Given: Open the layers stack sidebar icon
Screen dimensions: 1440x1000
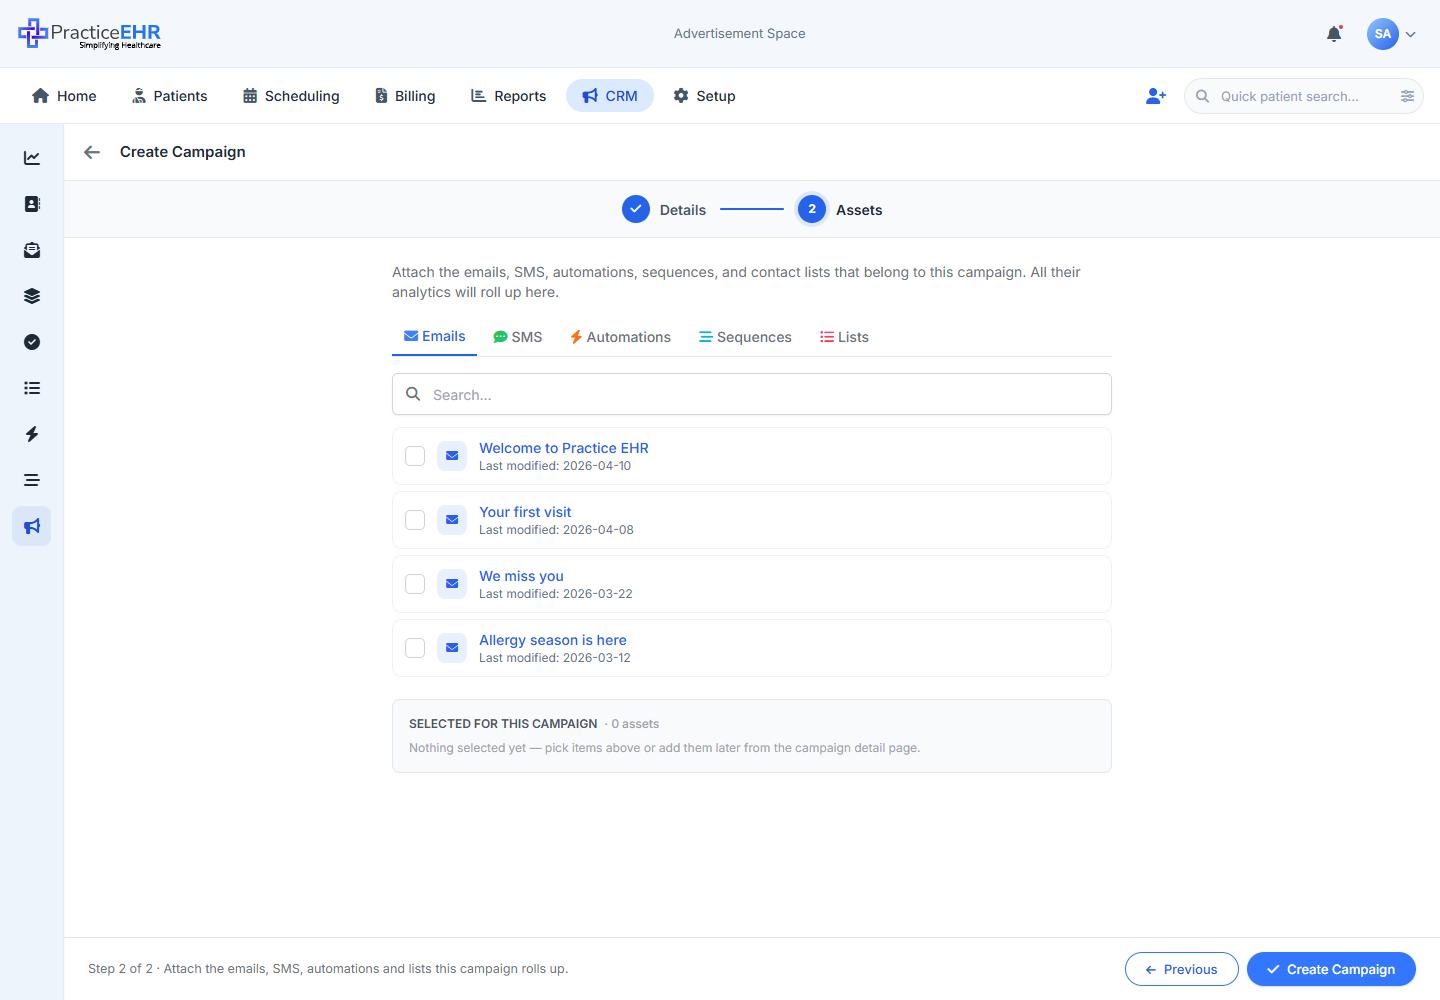Looking at the screenshot, I should coord(32,296).
